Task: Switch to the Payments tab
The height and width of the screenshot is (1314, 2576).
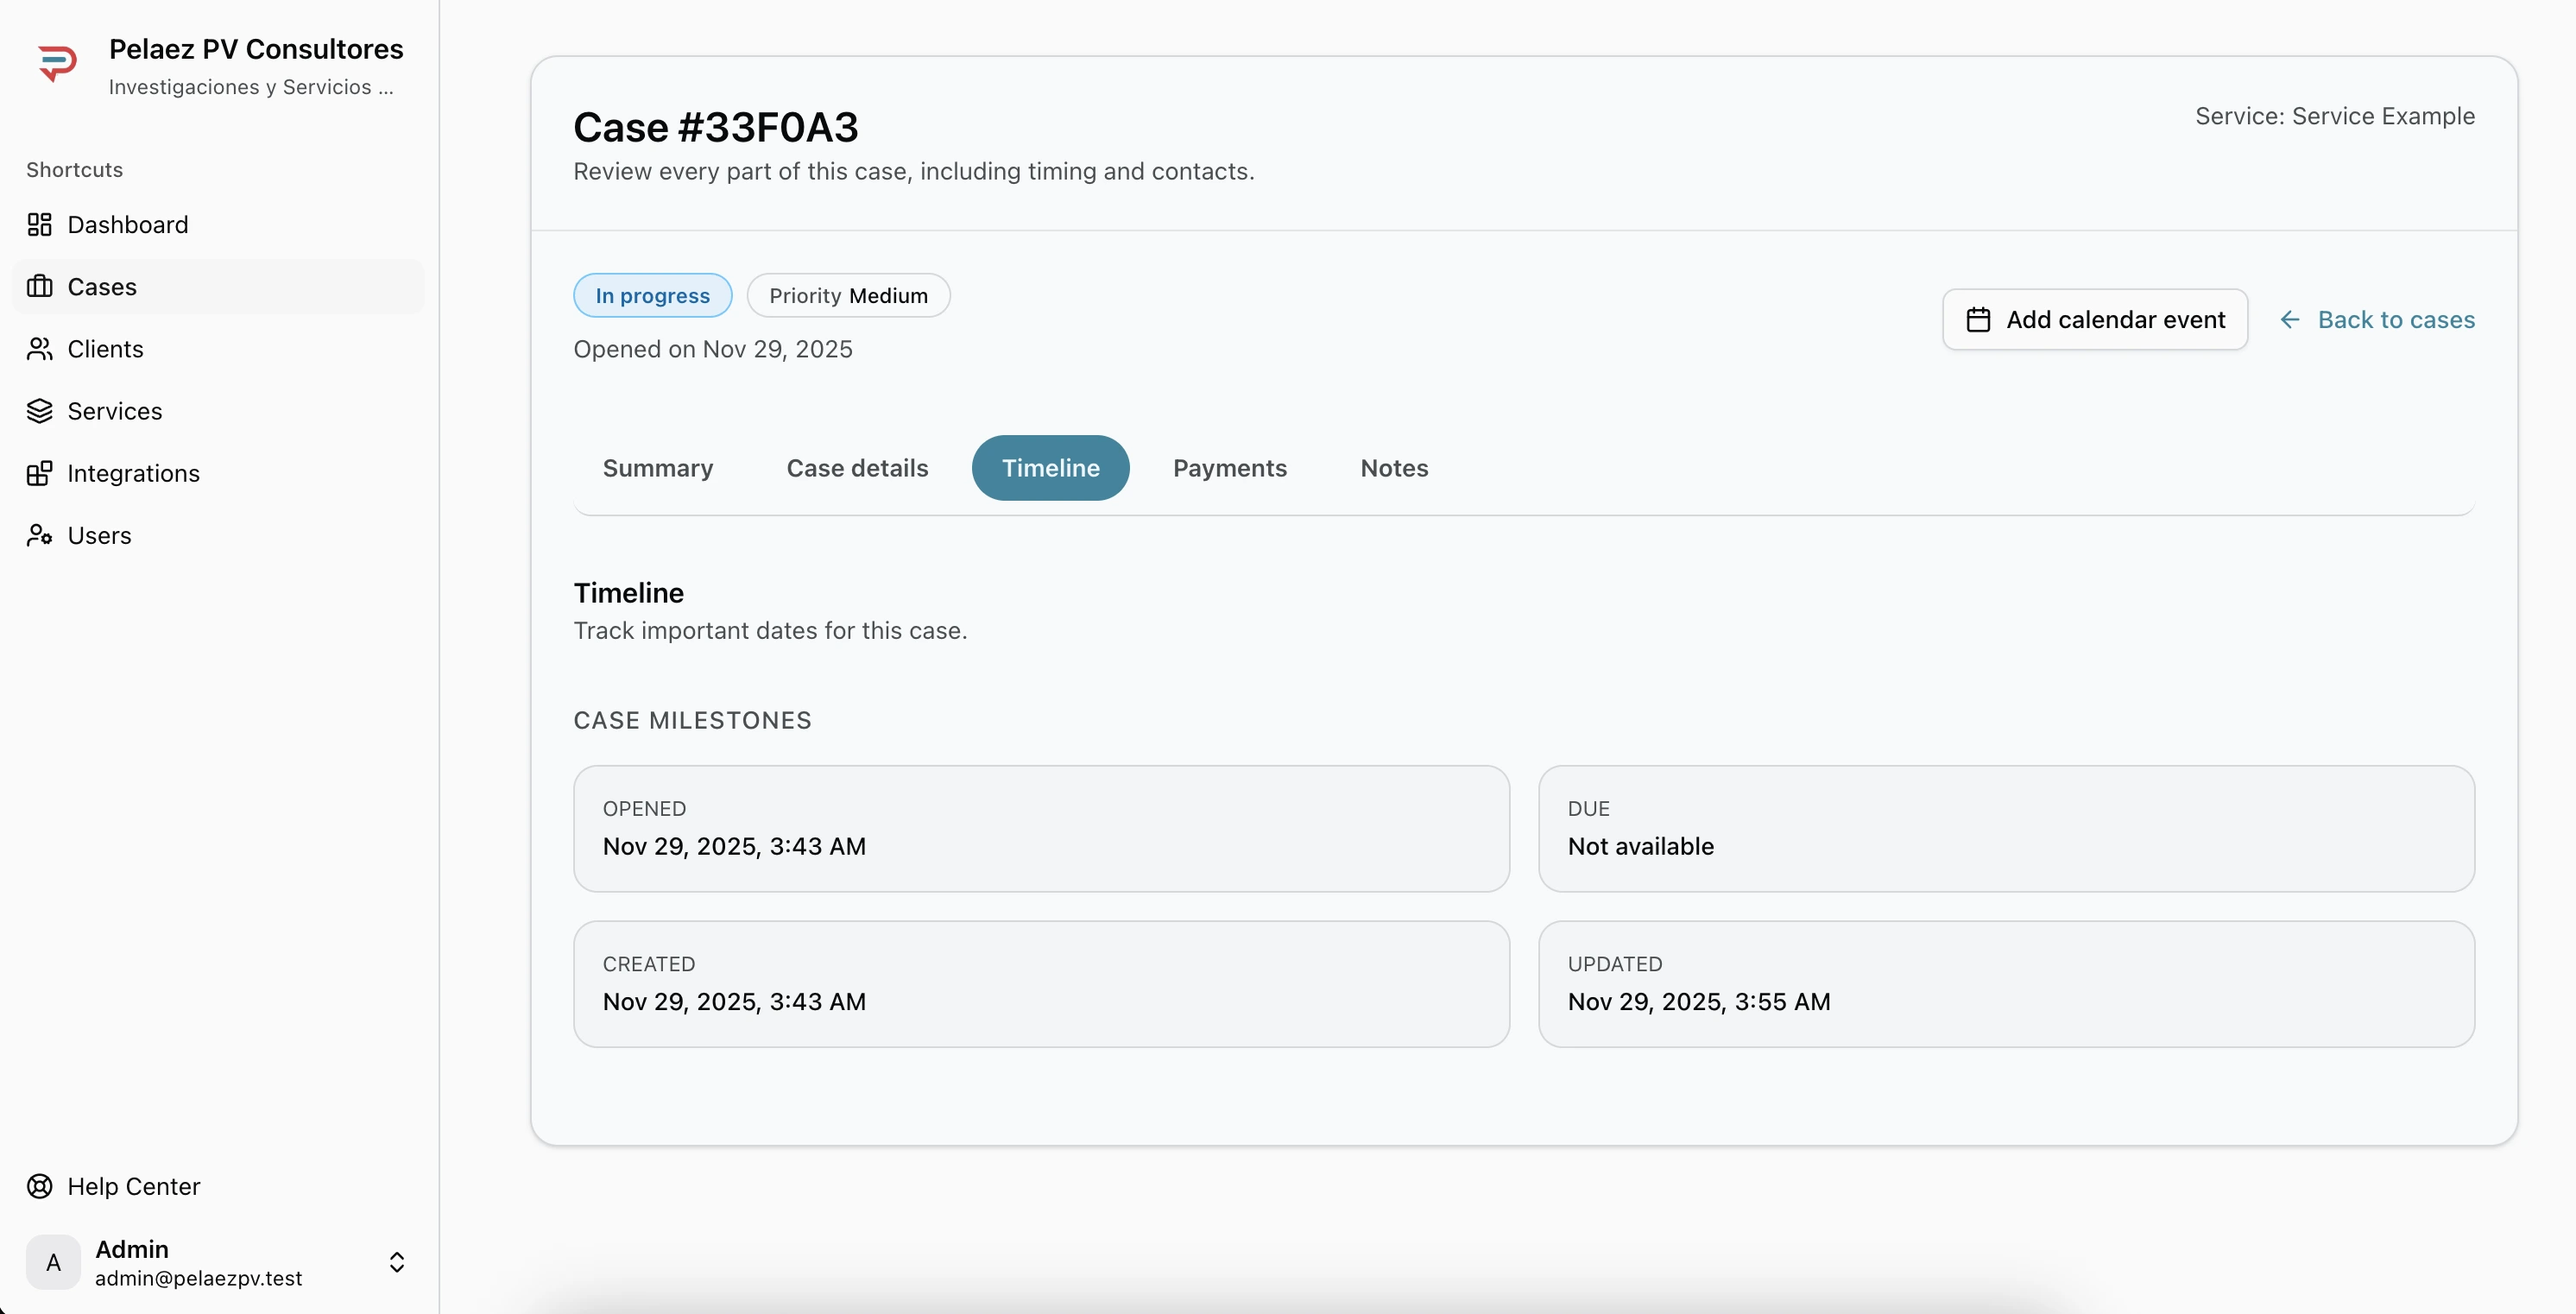Action: [1230, 468]
